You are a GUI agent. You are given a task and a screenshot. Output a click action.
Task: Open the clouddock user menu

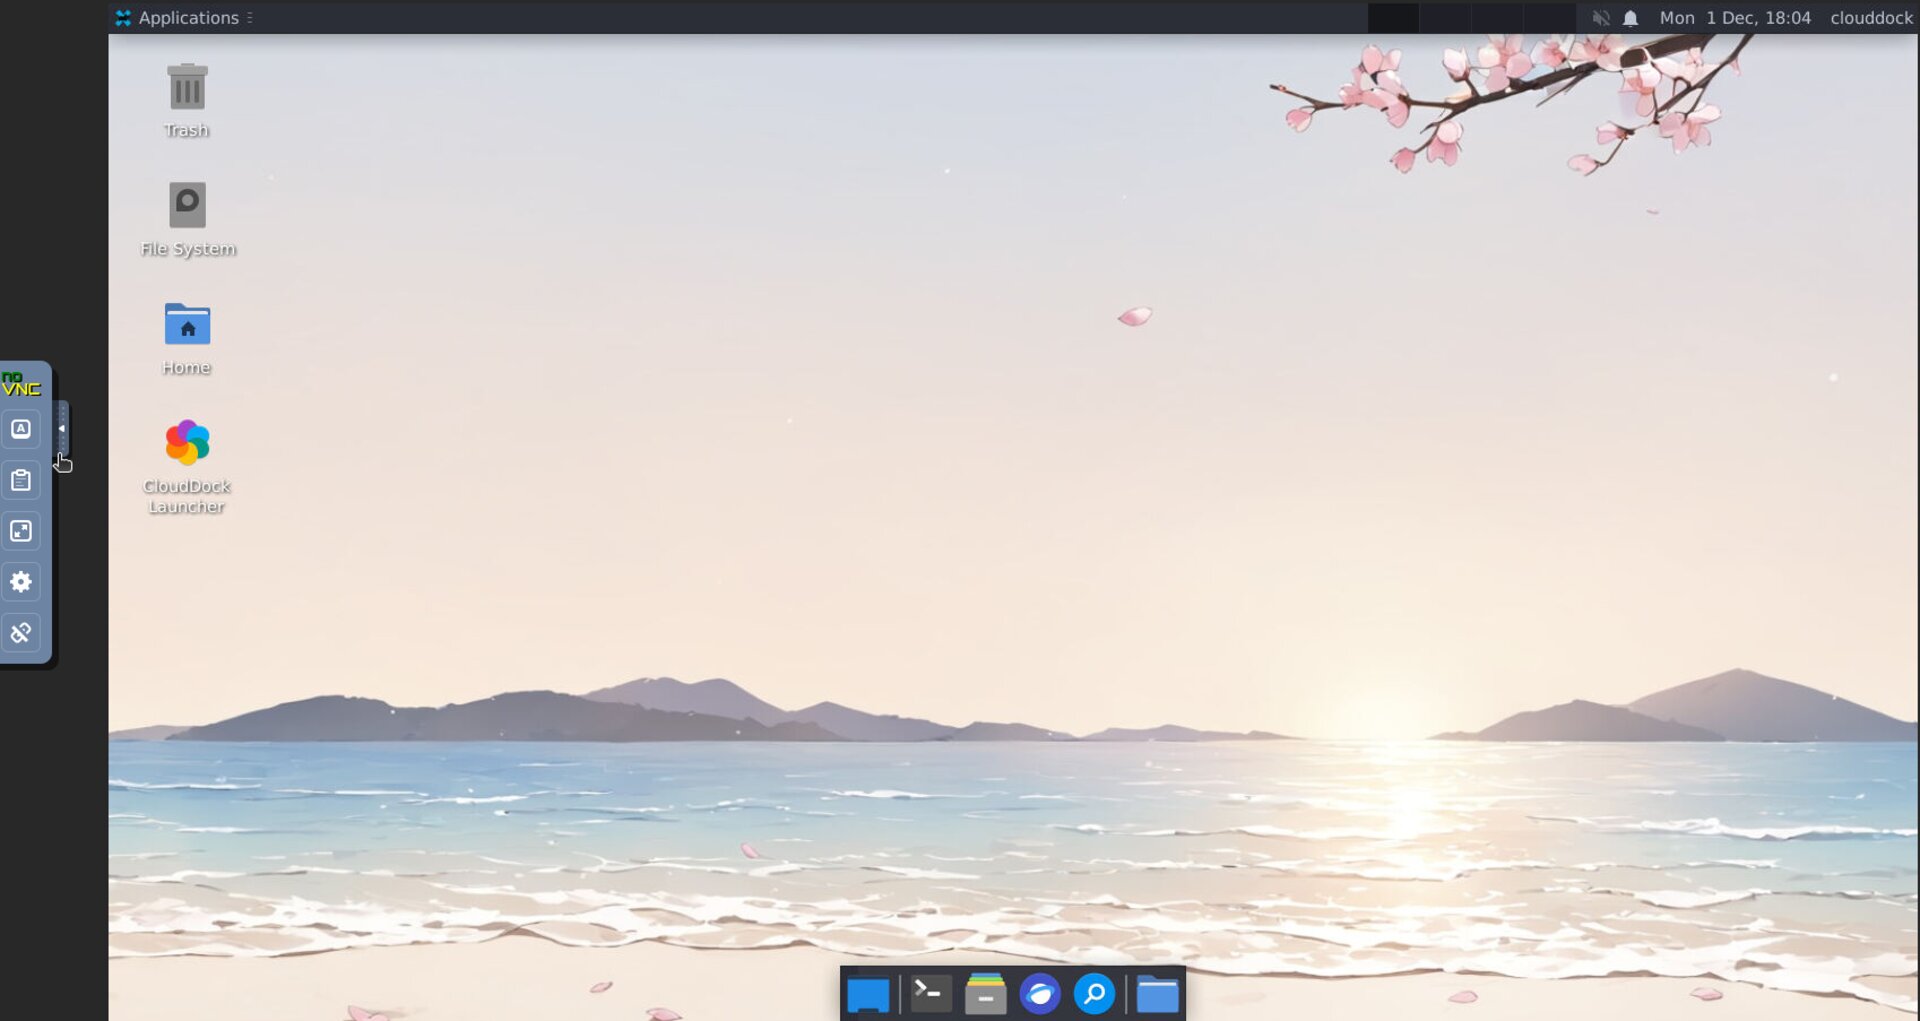click(1870, 18)
